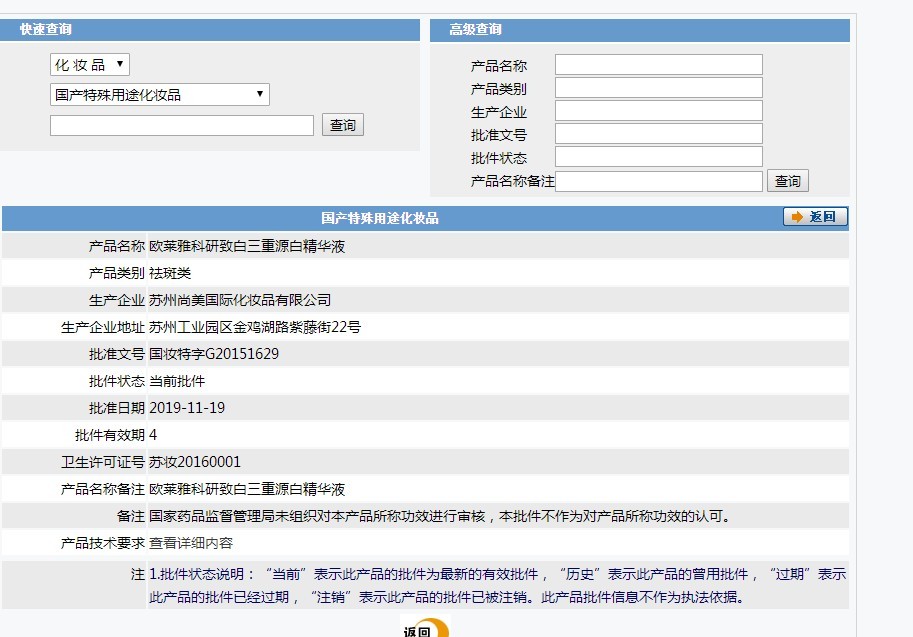Click the 备注 text about 国家药品监督管理局

point(440,516)
